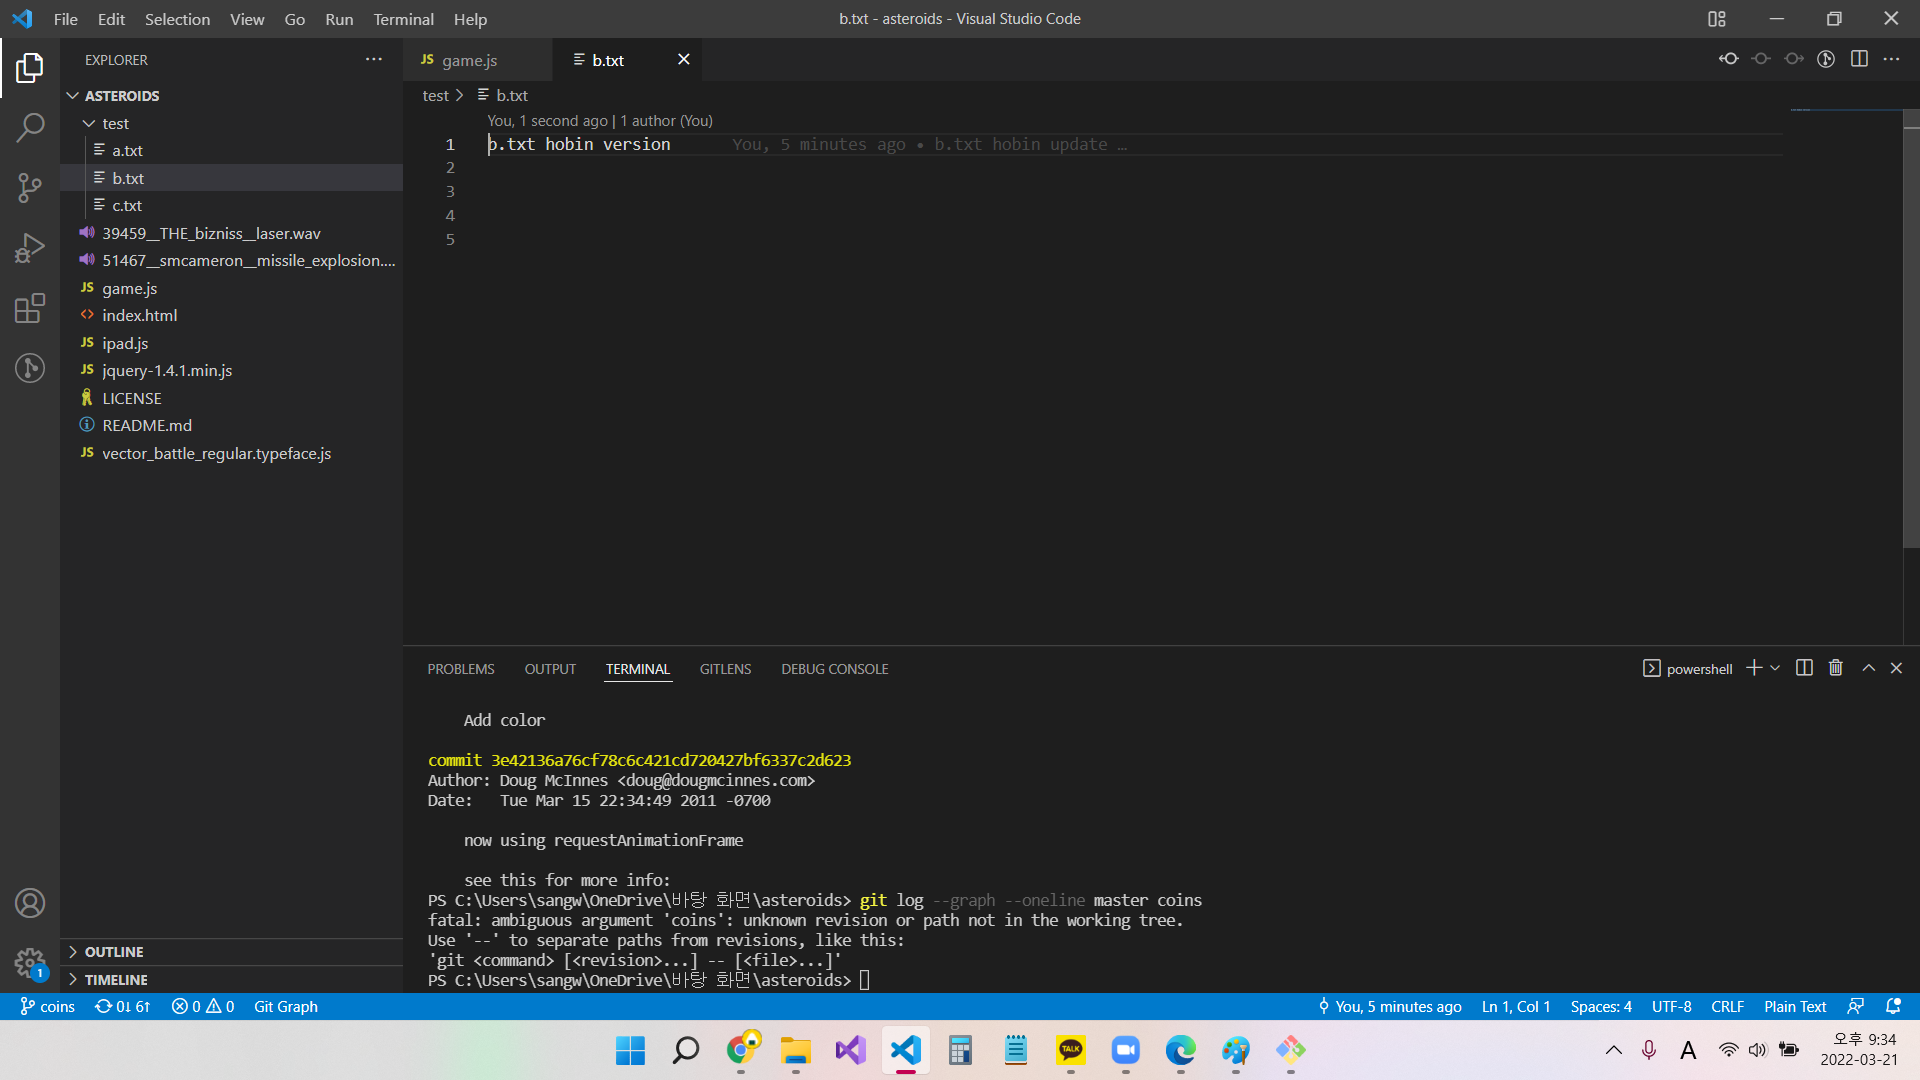The height and width of the screenshot is (1080, 1920).
Task: Split the terminal panel
Action: click(x=1804, y=668)
